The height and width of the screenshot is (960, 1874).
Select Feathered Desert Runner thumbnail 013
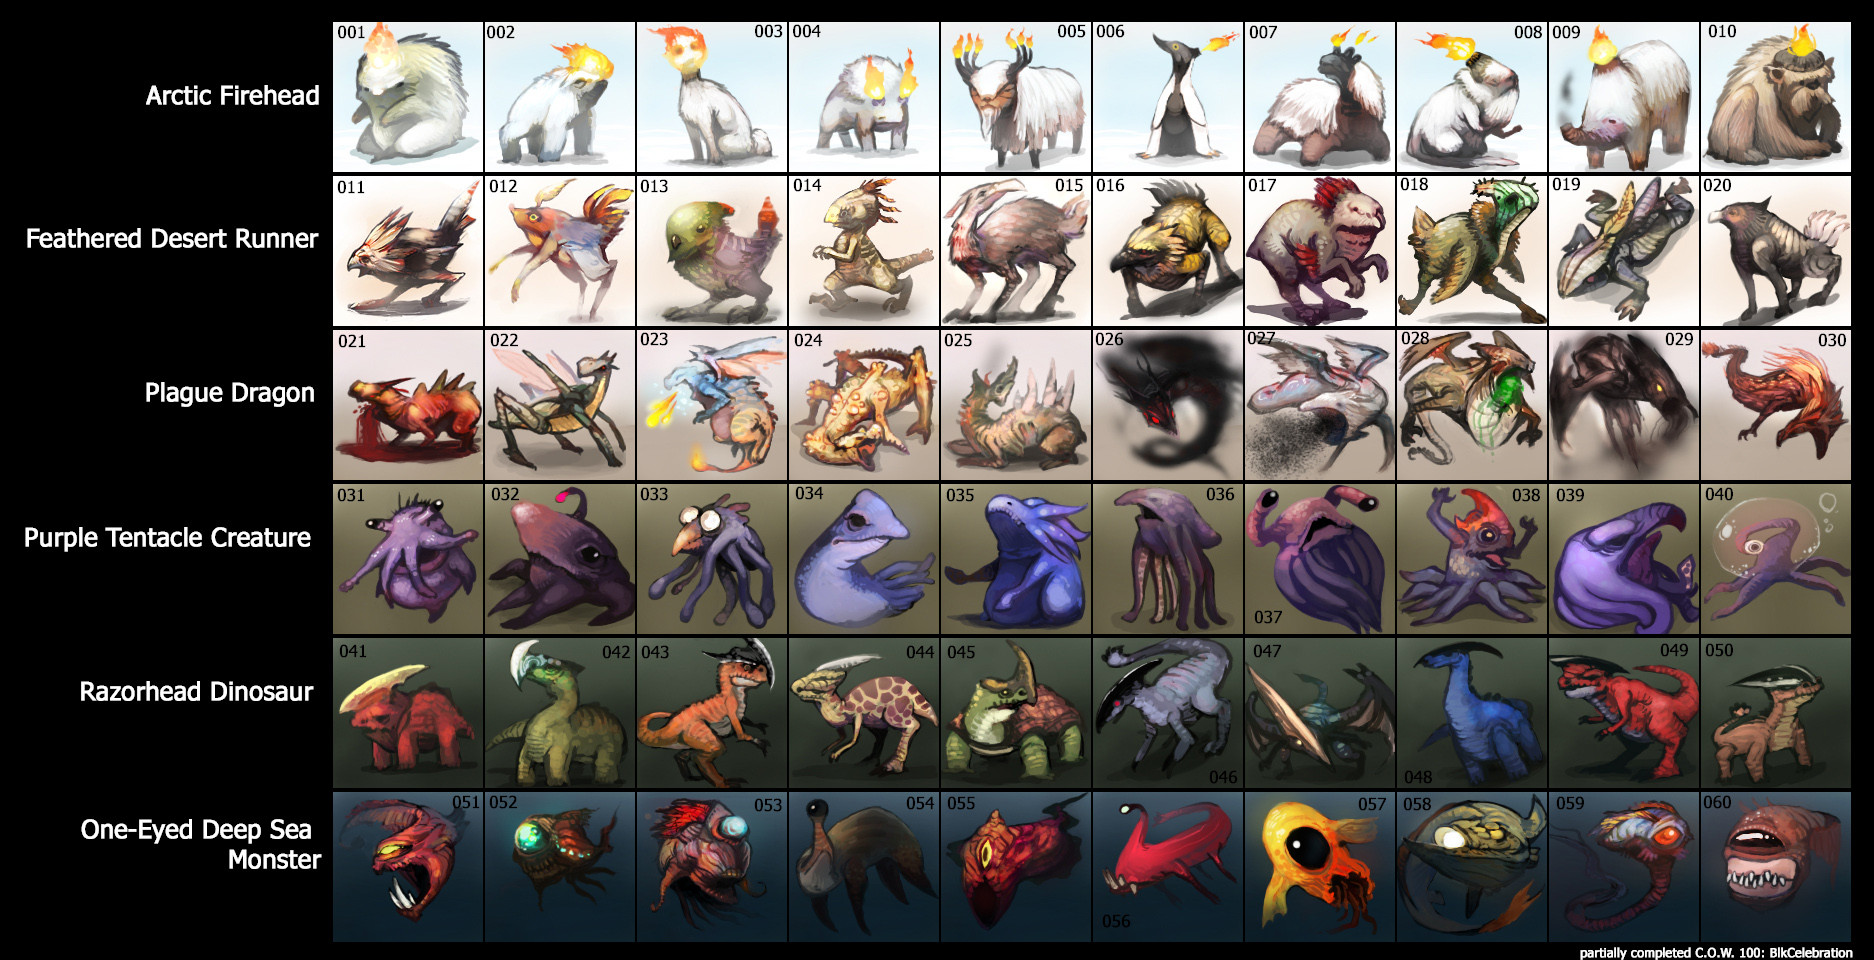pos(712,251)
